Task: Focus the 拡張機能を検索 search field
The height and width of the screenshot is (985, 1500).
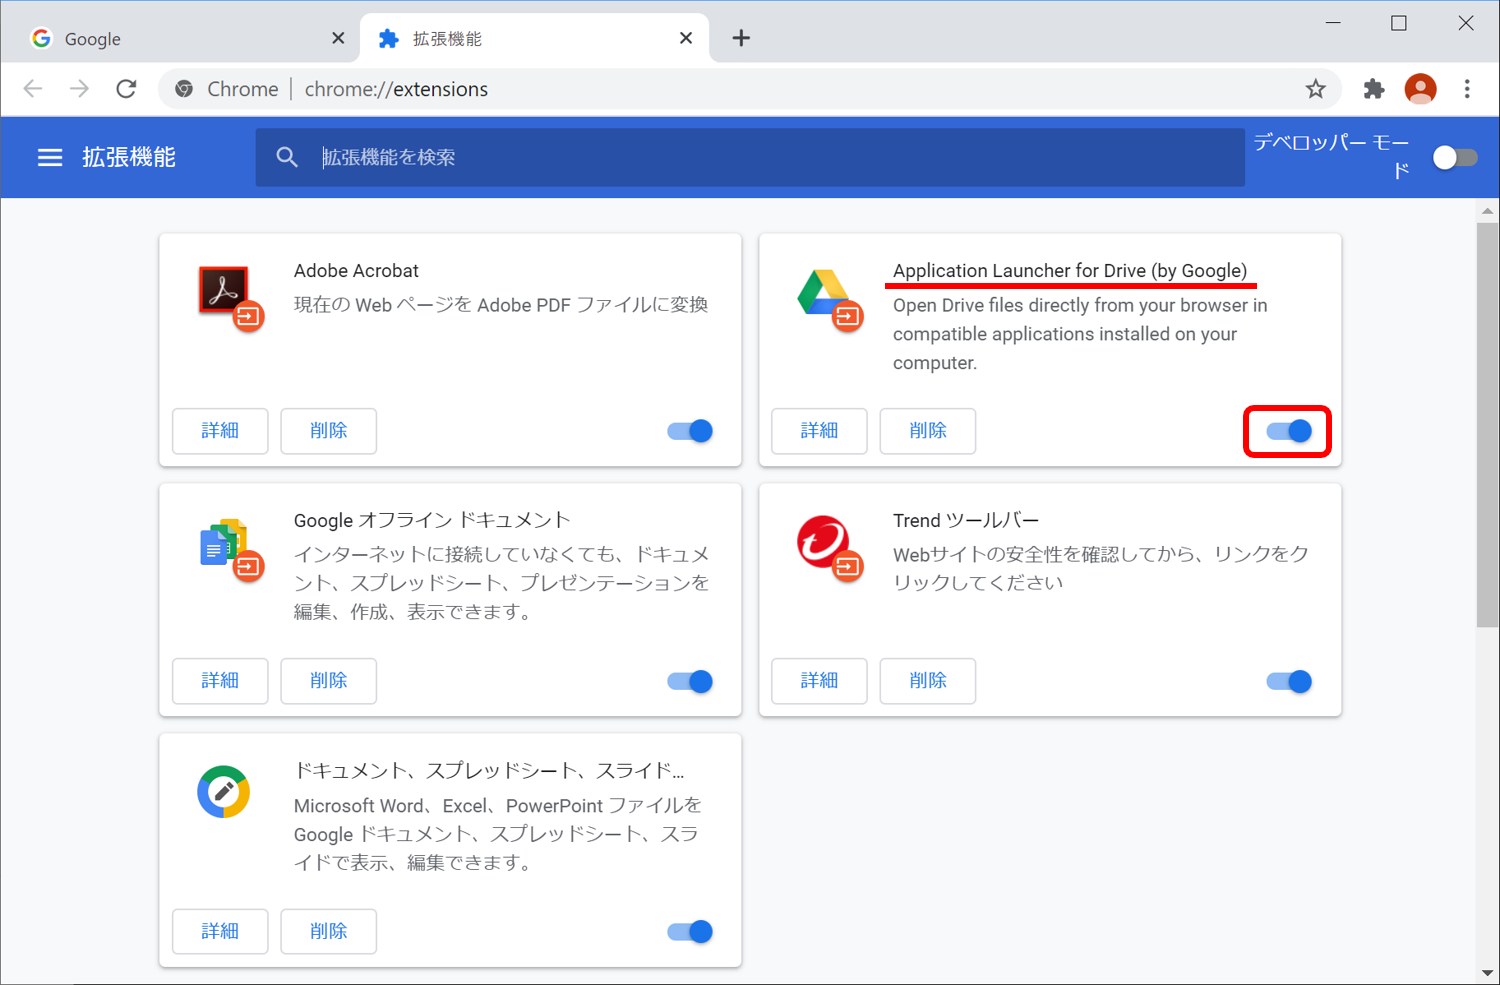Action: [x=750, y=157]
